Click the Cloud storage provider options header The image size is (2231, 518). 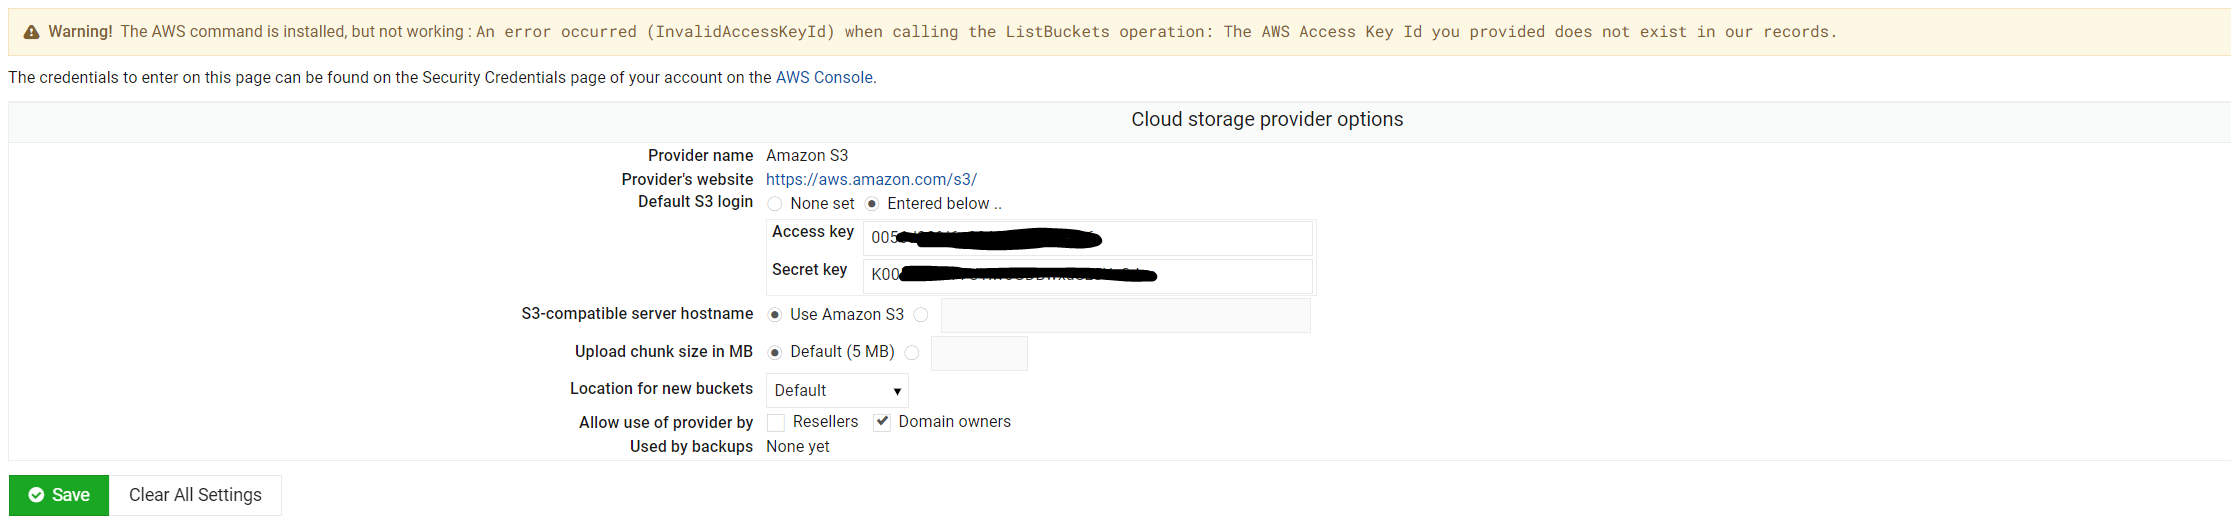[x=1267, y=119]
